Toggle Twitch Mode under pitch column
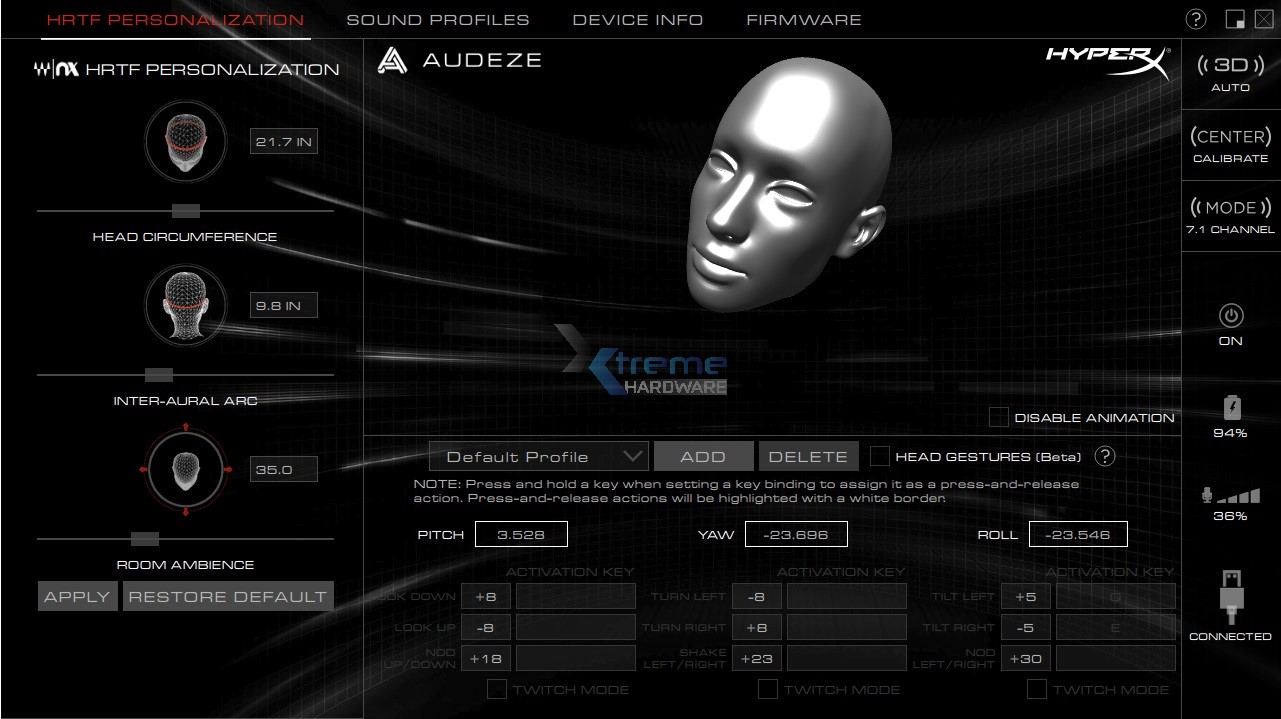This screenshot has height=719, width=1281. coord(496,689)
